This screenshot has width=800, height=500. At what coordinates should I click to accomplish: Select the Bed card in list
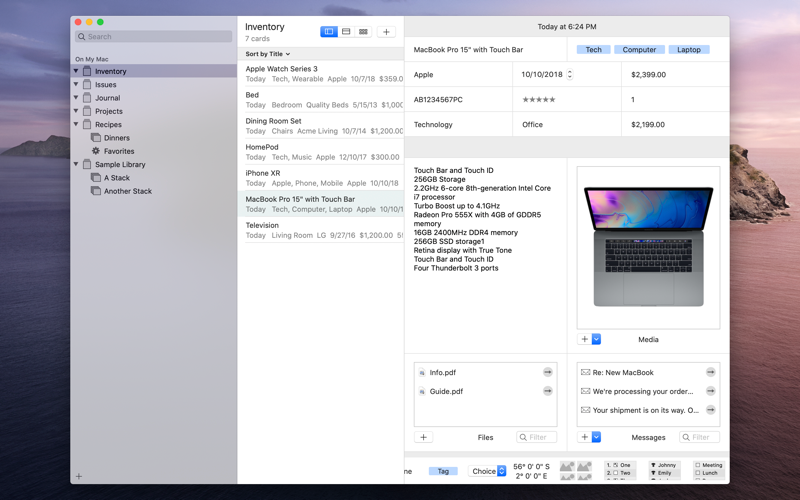tap(320, 99)
